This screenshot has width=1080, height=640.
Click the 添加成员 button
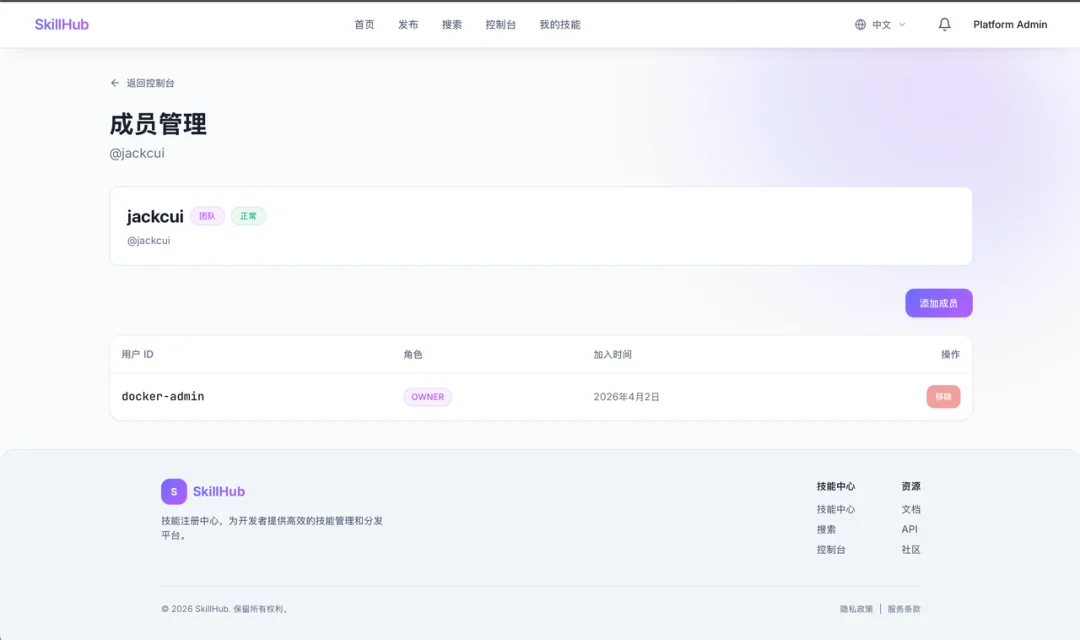point(938,302)
